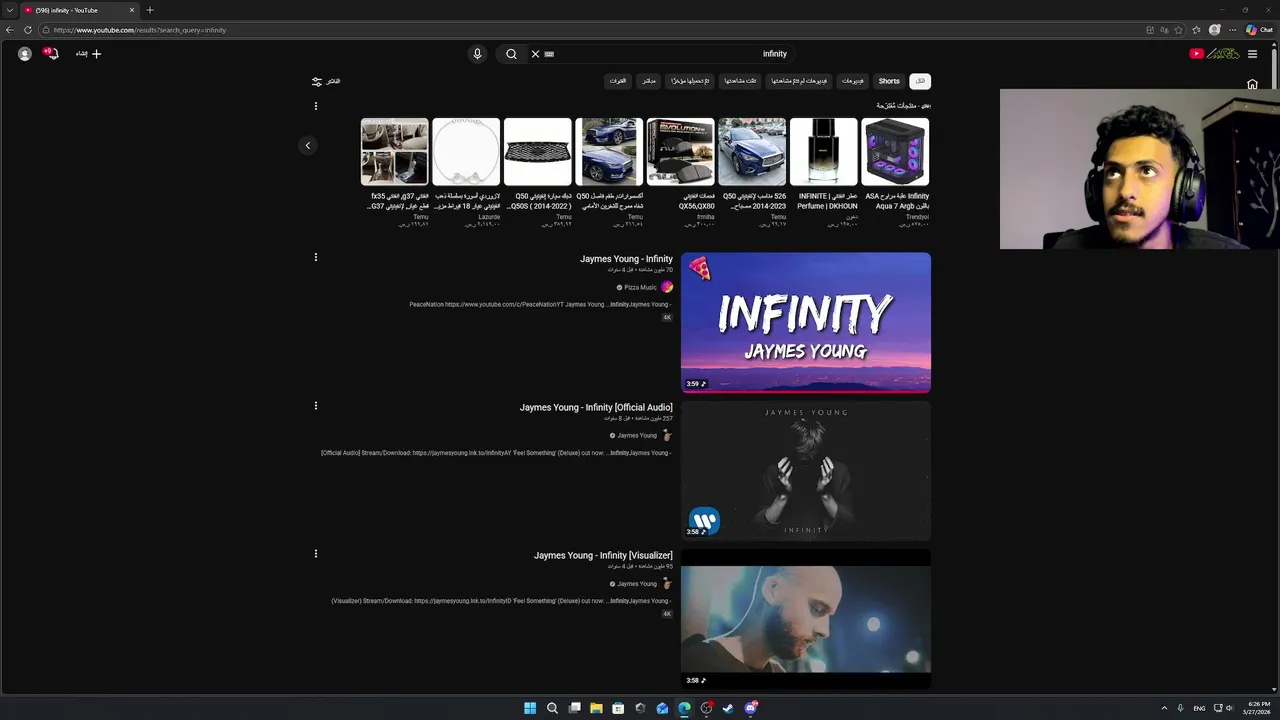Select the Channels filter chip
The width and height of the screenshot is (1280, 720).
pyautogui.click(x=618, y=81)
